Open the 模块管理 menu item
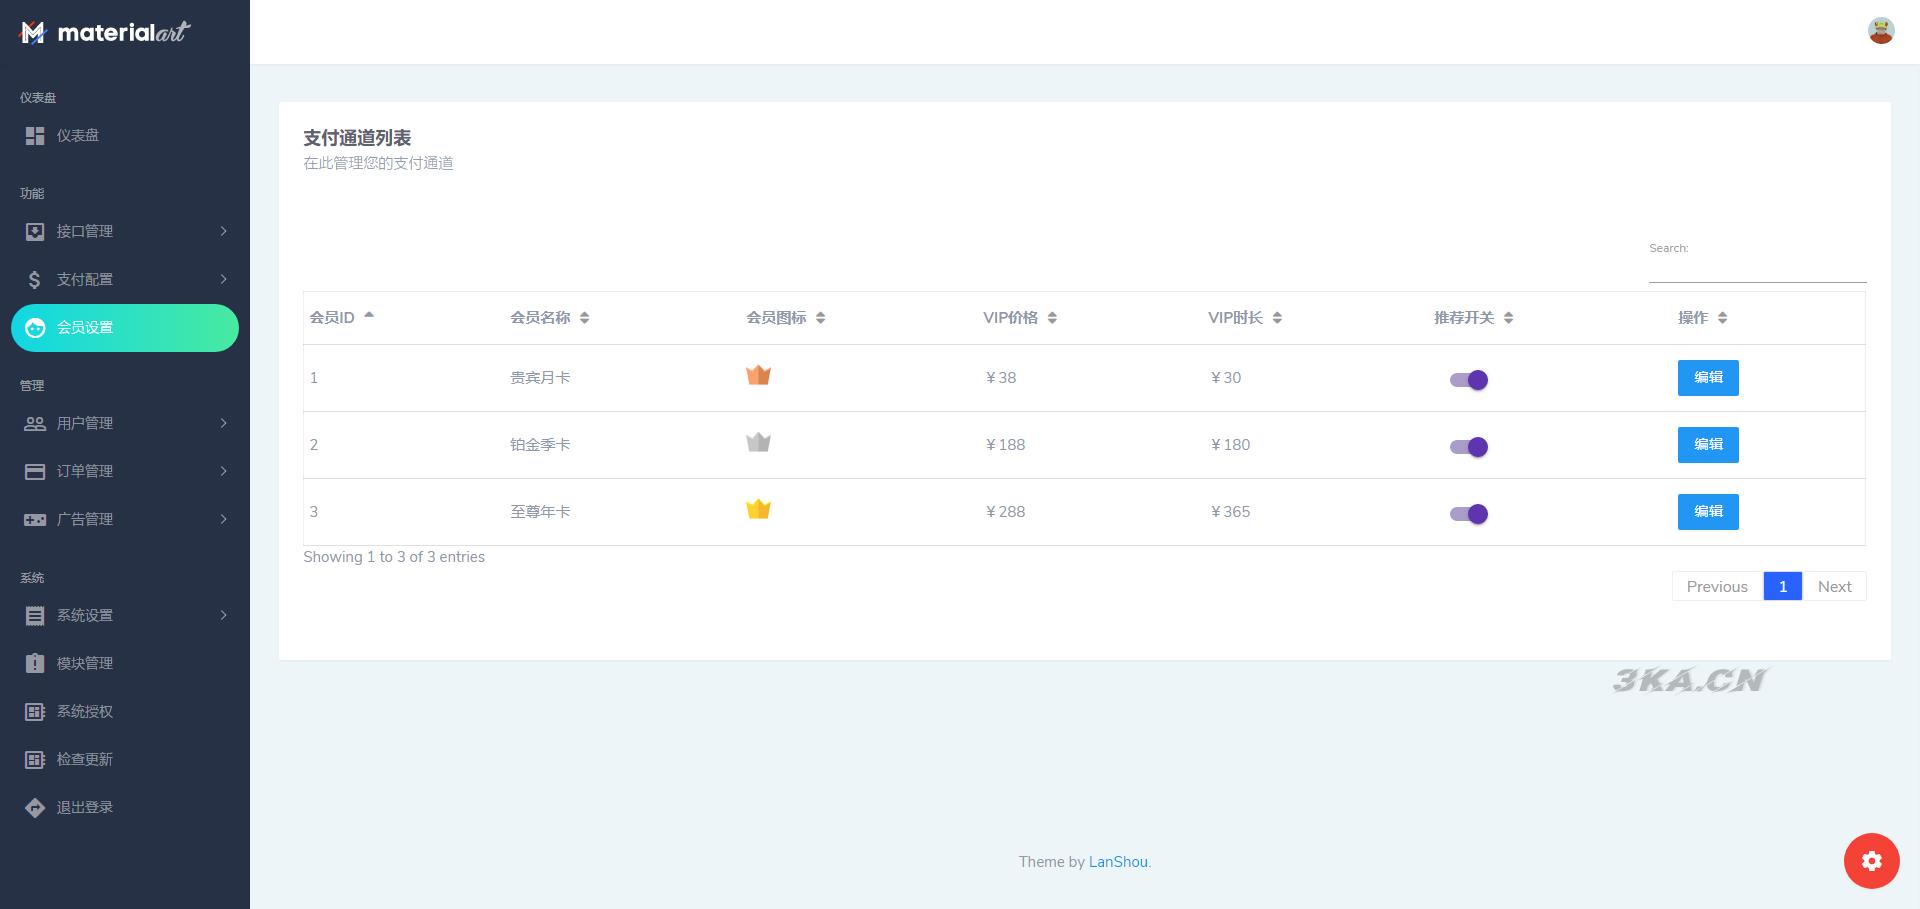 click(85, 664)
